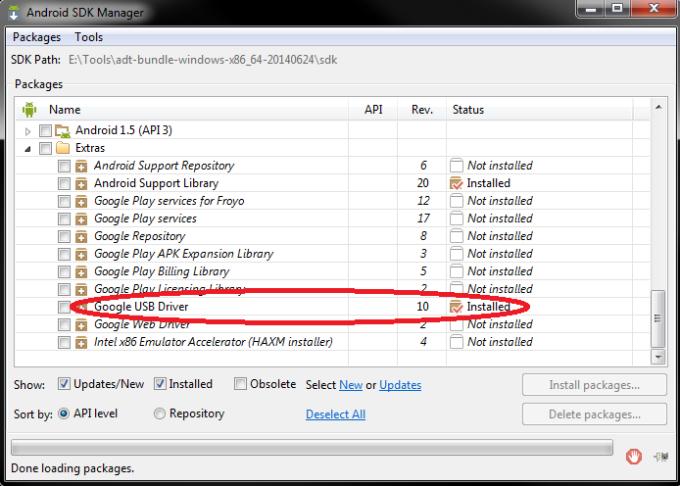The height and width of the screenshot is (486, 680).
Task: Select the Google USB Driver row text
Action: [141, 307]
